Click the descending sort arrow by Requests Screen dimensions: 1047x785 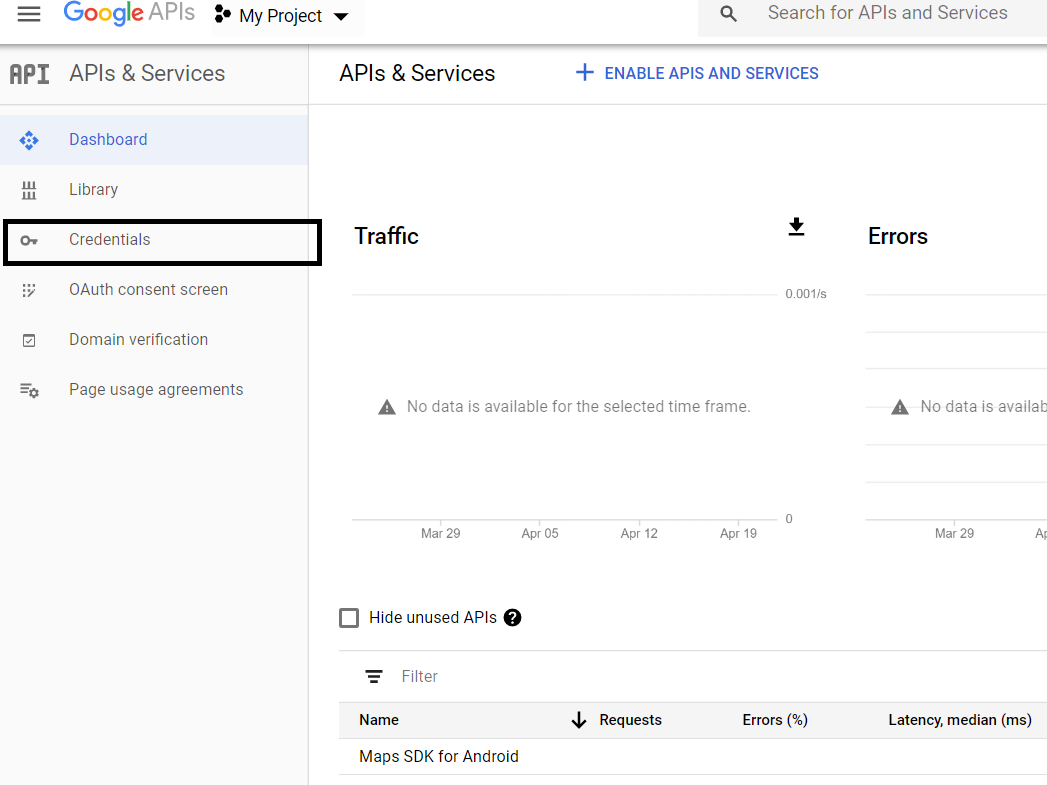579,720
